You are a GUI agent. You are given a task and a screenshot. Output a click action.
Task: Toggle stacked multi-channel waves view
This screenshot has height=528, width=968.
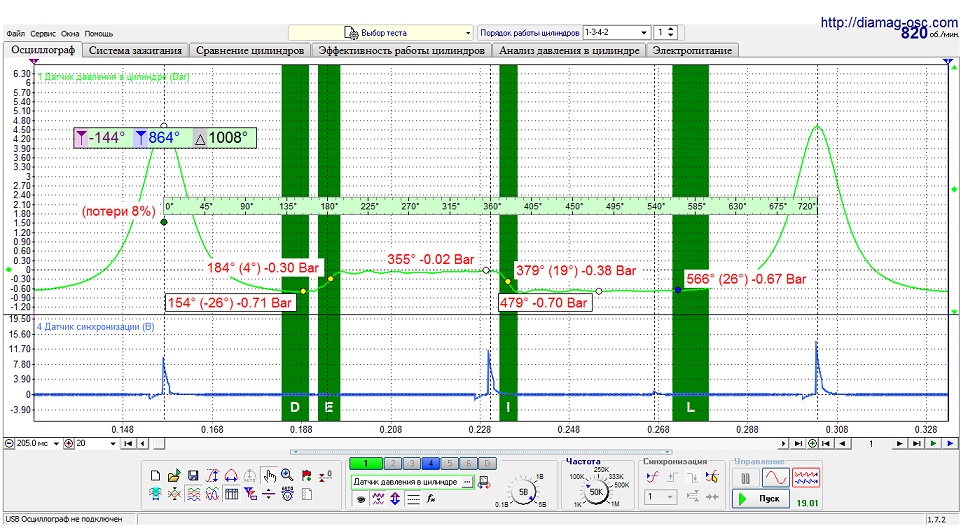point(193,494)
